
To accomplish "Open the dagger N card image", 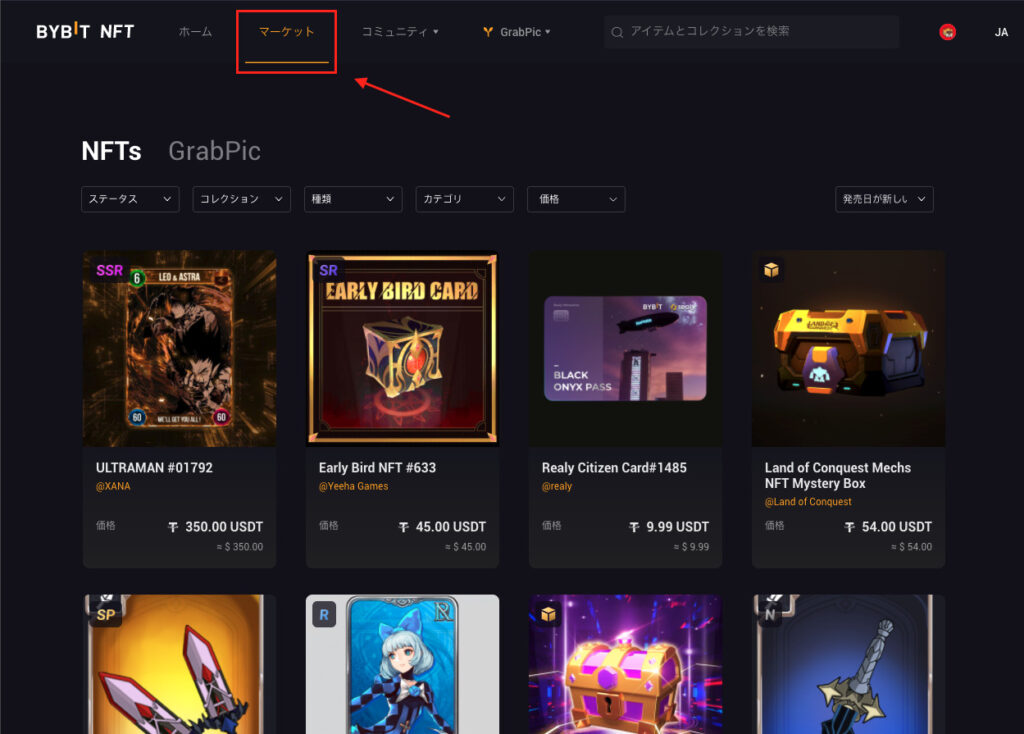I will (848, 664).
